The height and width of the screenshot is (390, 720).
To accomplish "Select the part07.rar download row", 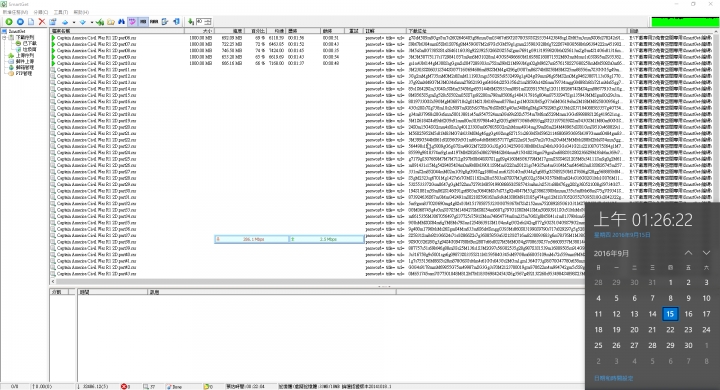I will click(x=383, y=44).
